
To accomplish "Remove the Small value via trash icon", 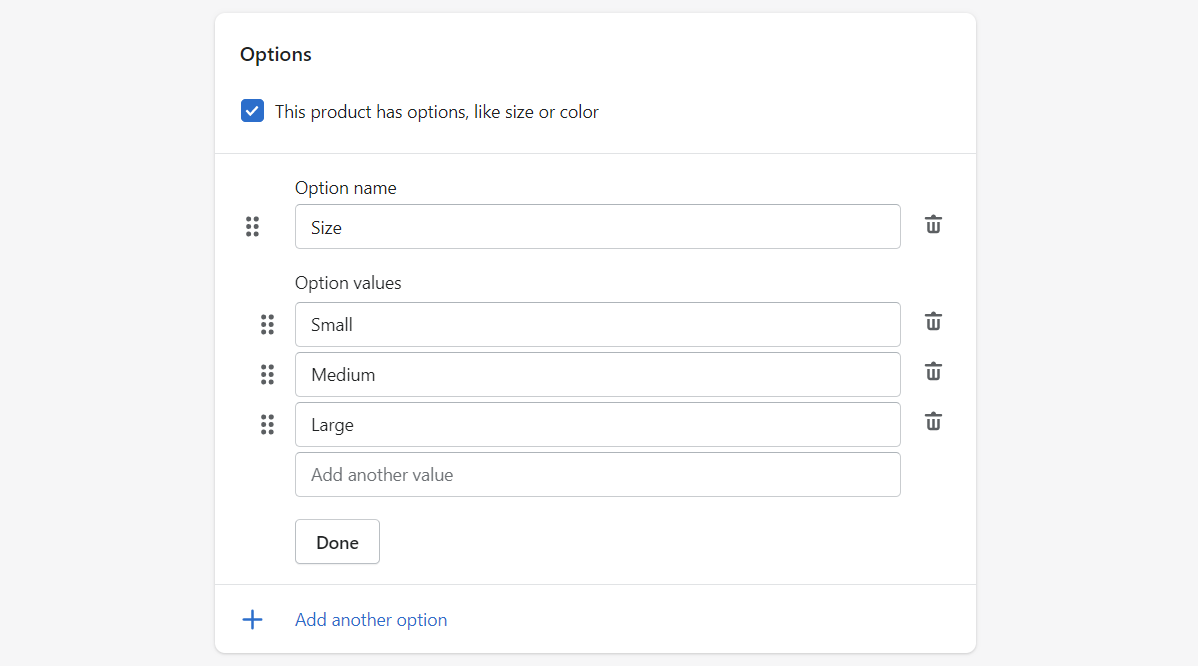I will tap(933, 321).
